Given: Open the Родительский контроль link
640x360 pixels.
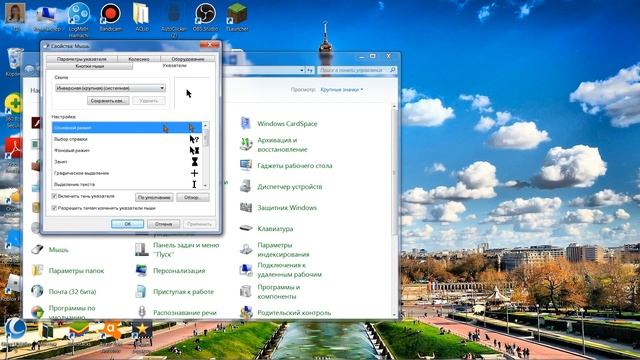Looking at the screenshot, I should pyautogui.click(x=294, y=313).
